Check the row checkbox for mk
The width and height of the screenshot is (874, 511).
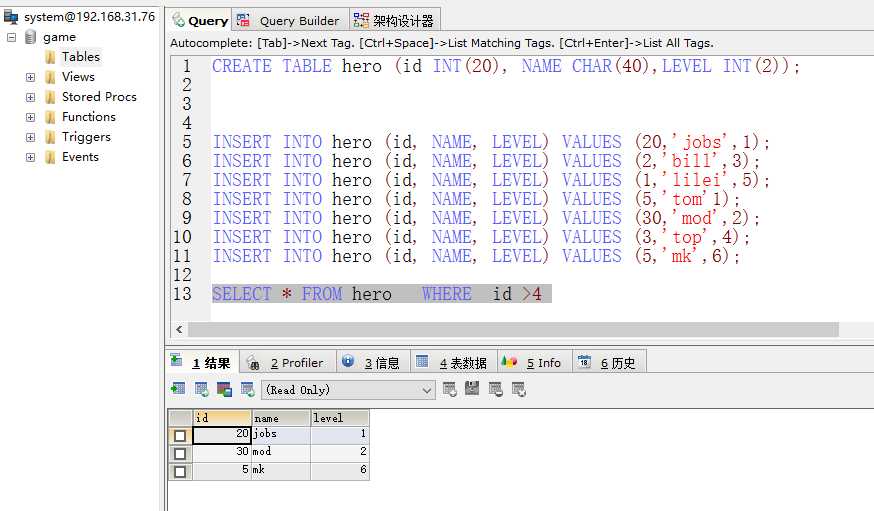(x=179, y=472)
